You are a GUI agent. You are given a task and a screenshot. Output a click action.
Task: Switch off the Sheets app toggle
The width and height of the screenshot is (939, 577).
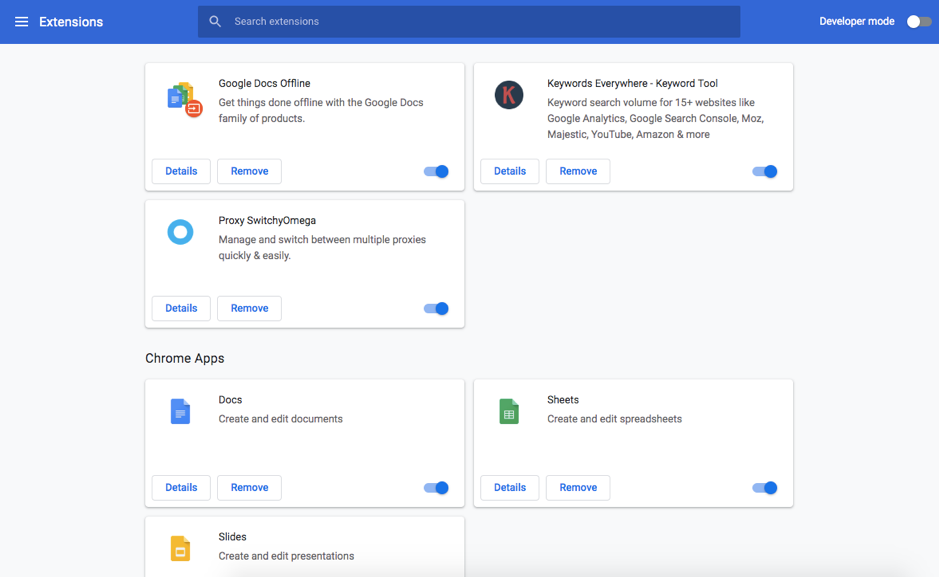coord(765,488)
